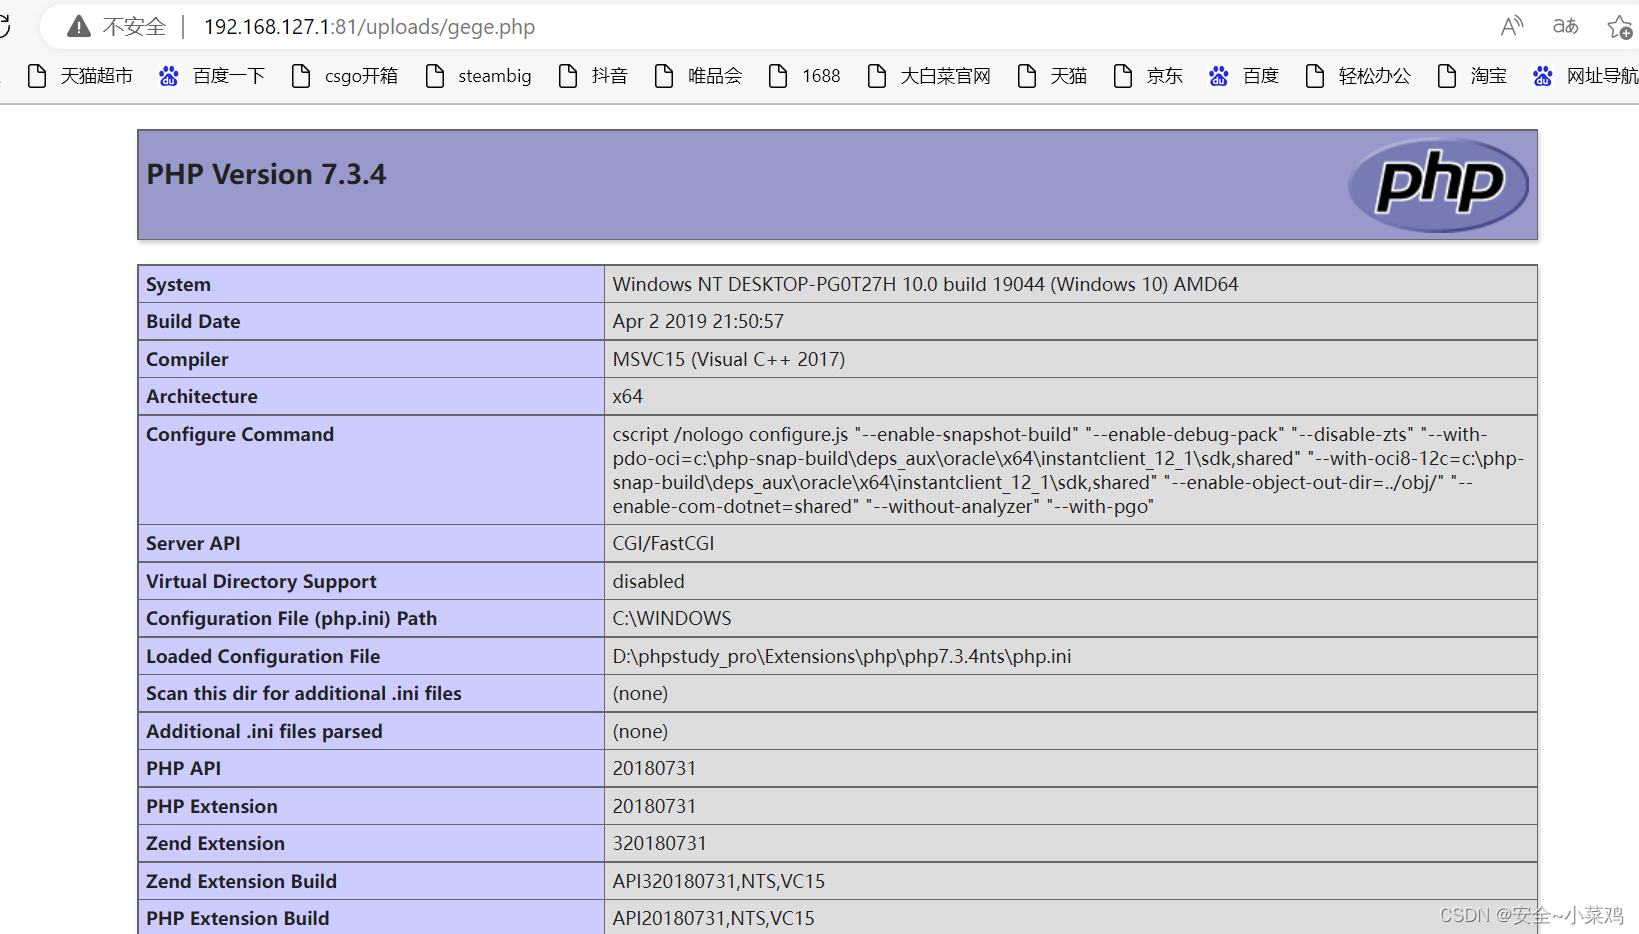Click the browser reload icon
The height and width of the screenshot is (934, 1639).
pyautogui.click(x=4, y=26)
